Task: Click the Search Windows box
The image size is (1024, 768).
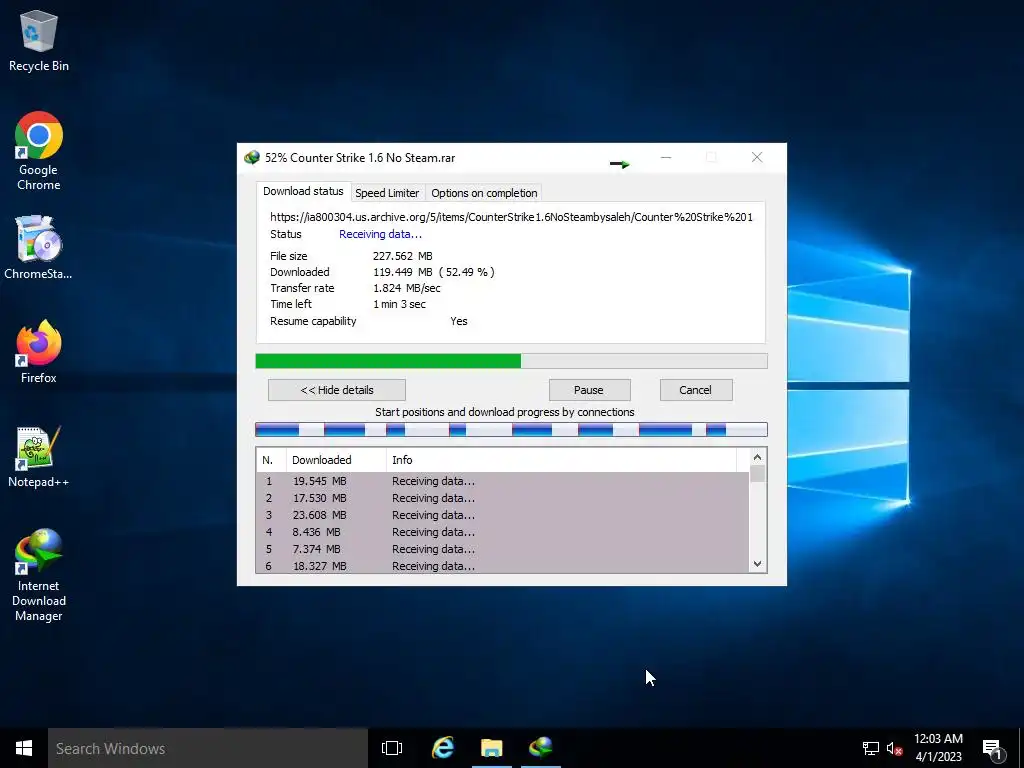Action: 208,748
